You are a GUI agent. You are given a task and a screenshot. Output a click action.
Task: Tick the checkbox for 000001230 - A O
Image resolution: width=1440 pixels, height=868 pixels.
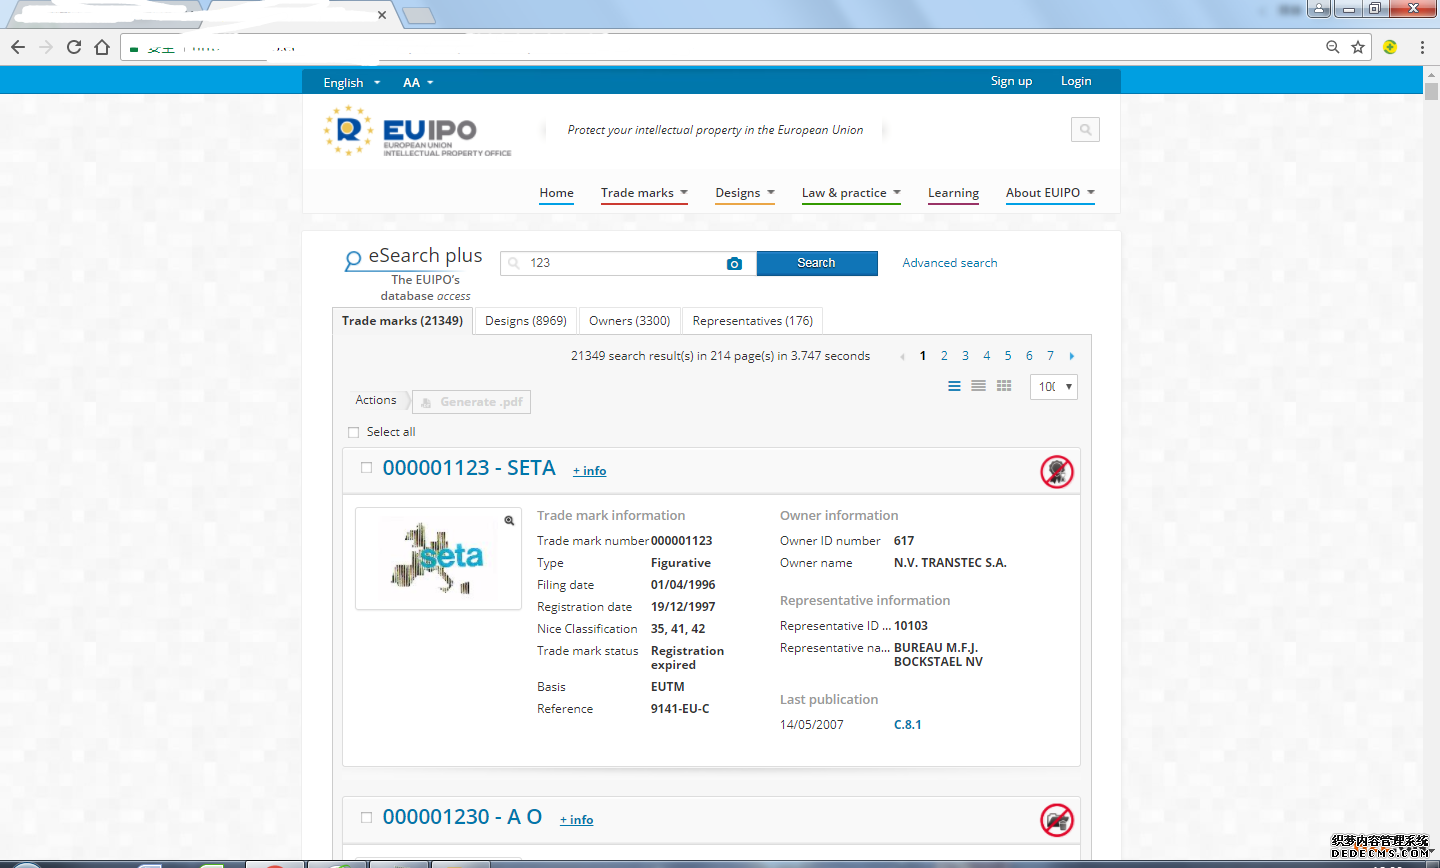366,817
